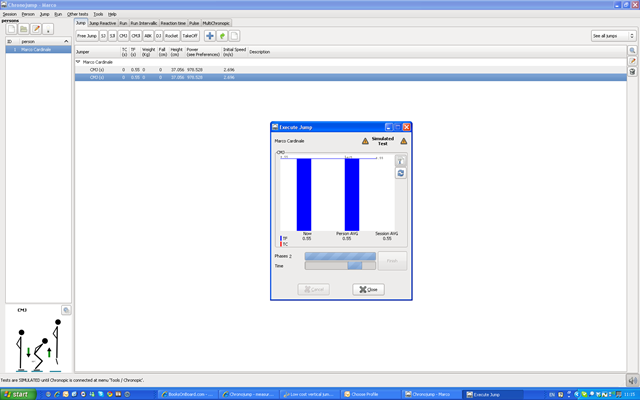The height and width of the screenshot is (400, 640).
Task: Click the CMJ jump illustration thumbnail
Action: 39,345
